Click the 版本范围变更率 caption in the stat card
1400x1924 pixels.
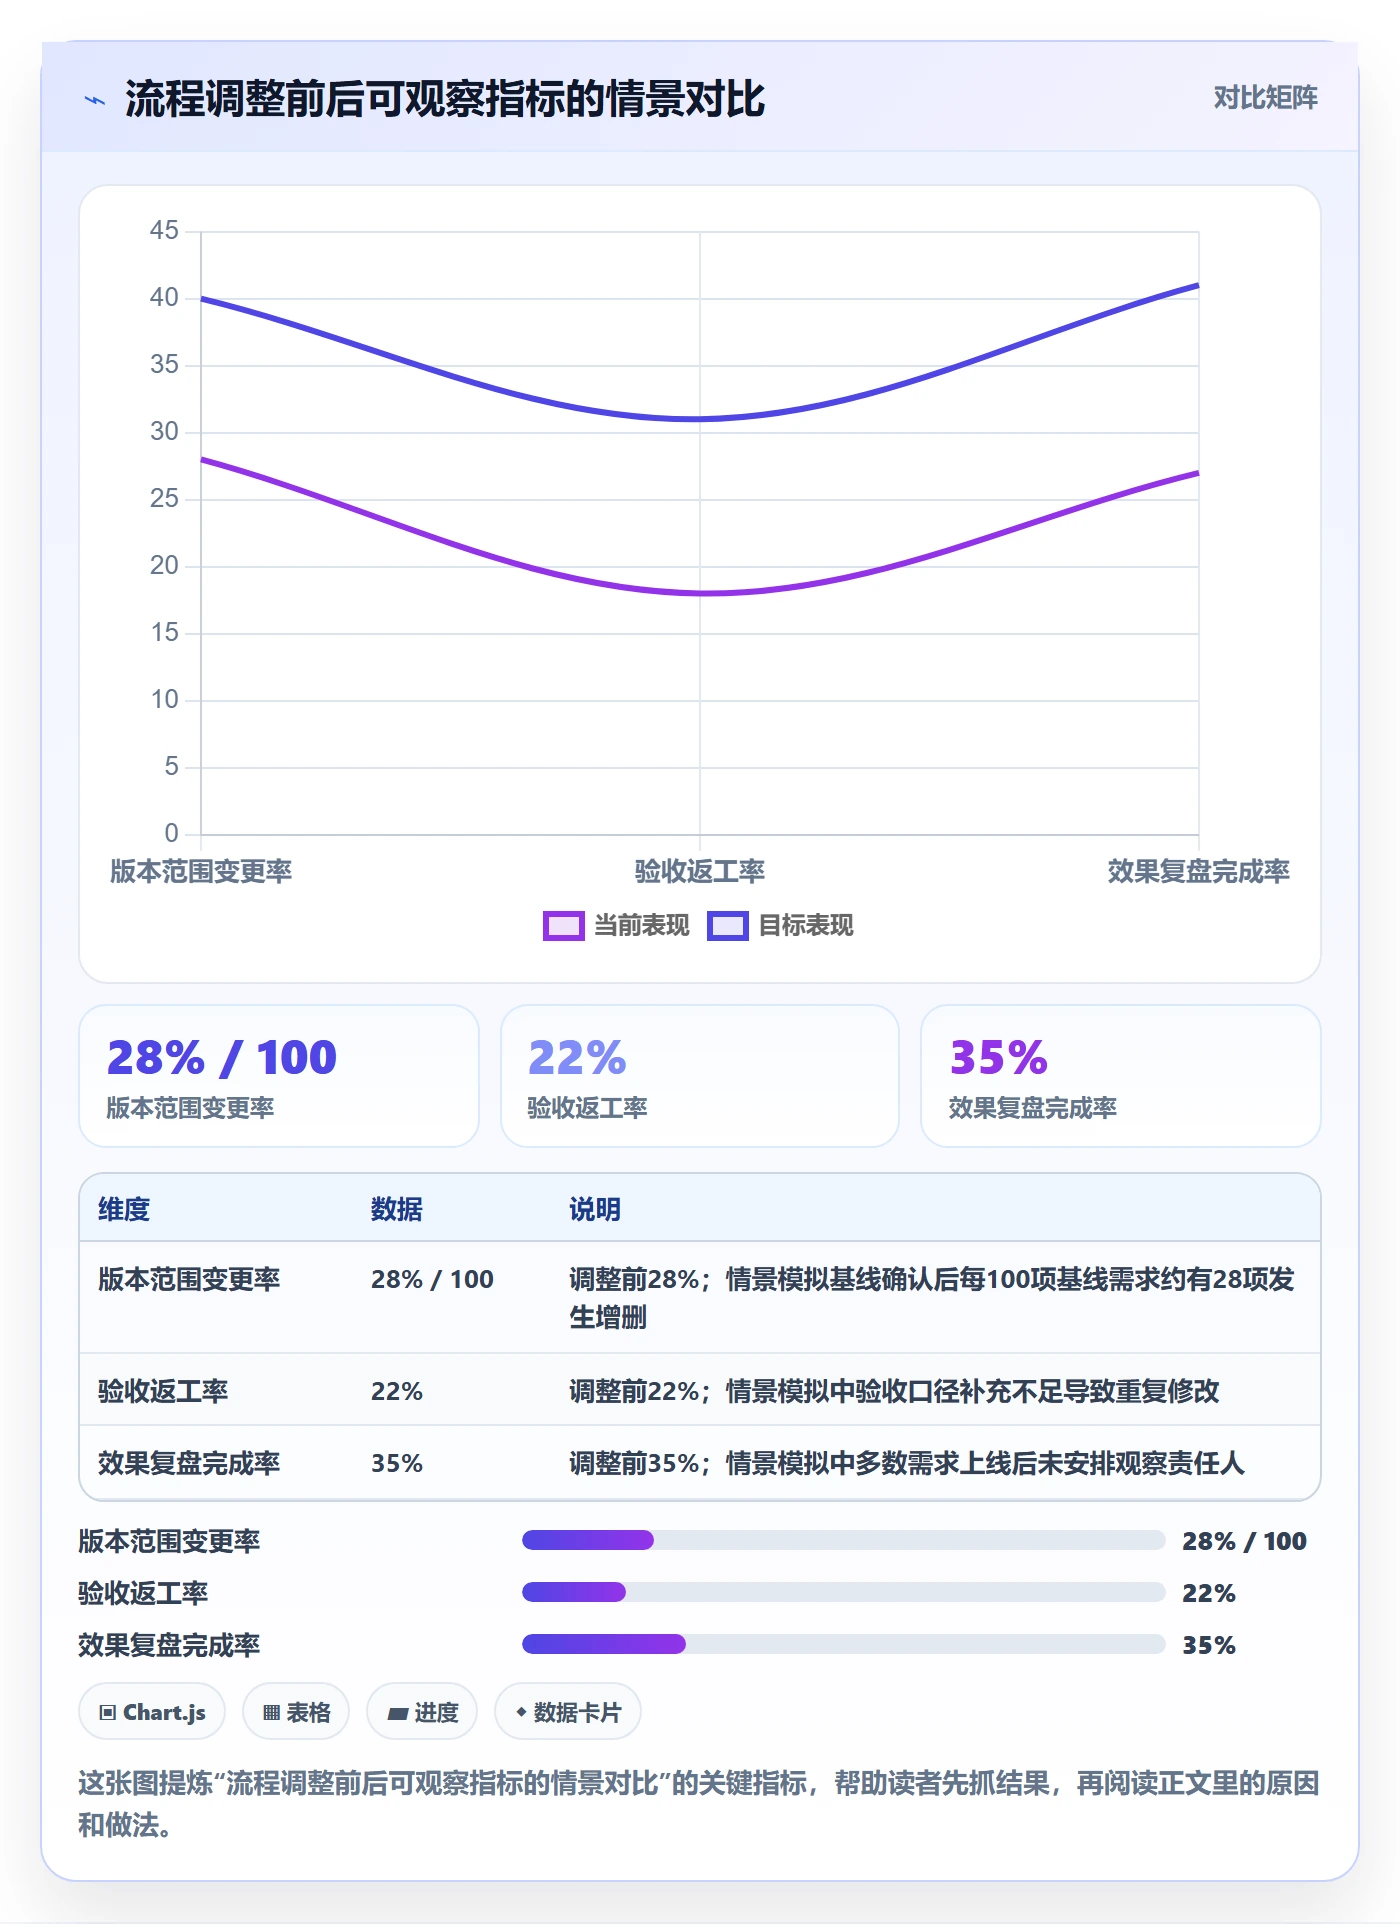(190, 1108)
